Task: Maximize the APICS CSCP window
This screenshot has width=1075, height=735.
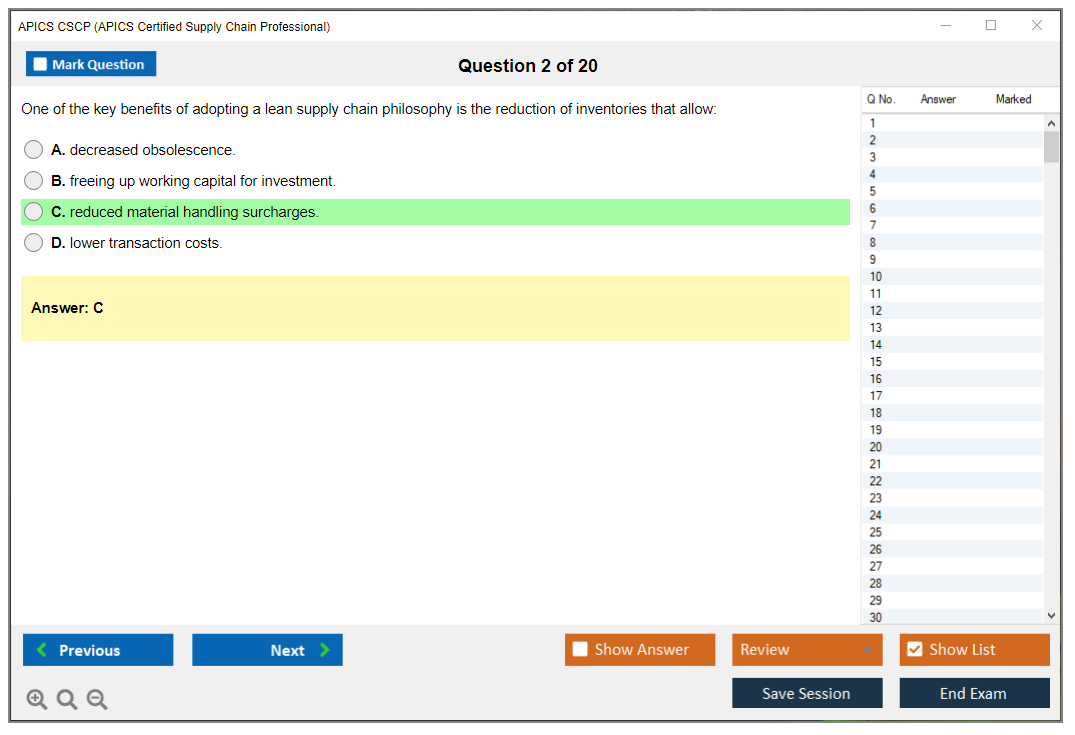Action: click(991, 26)
